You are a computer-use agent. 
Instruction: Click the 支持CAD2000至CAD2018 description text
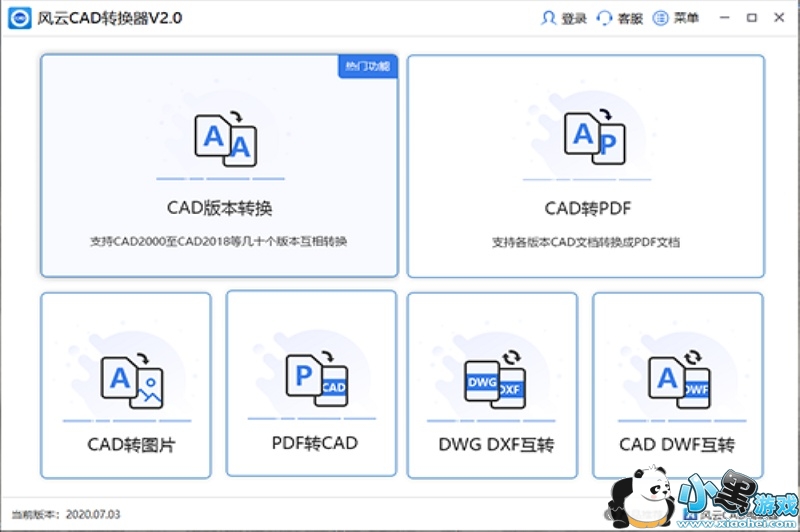218,241
